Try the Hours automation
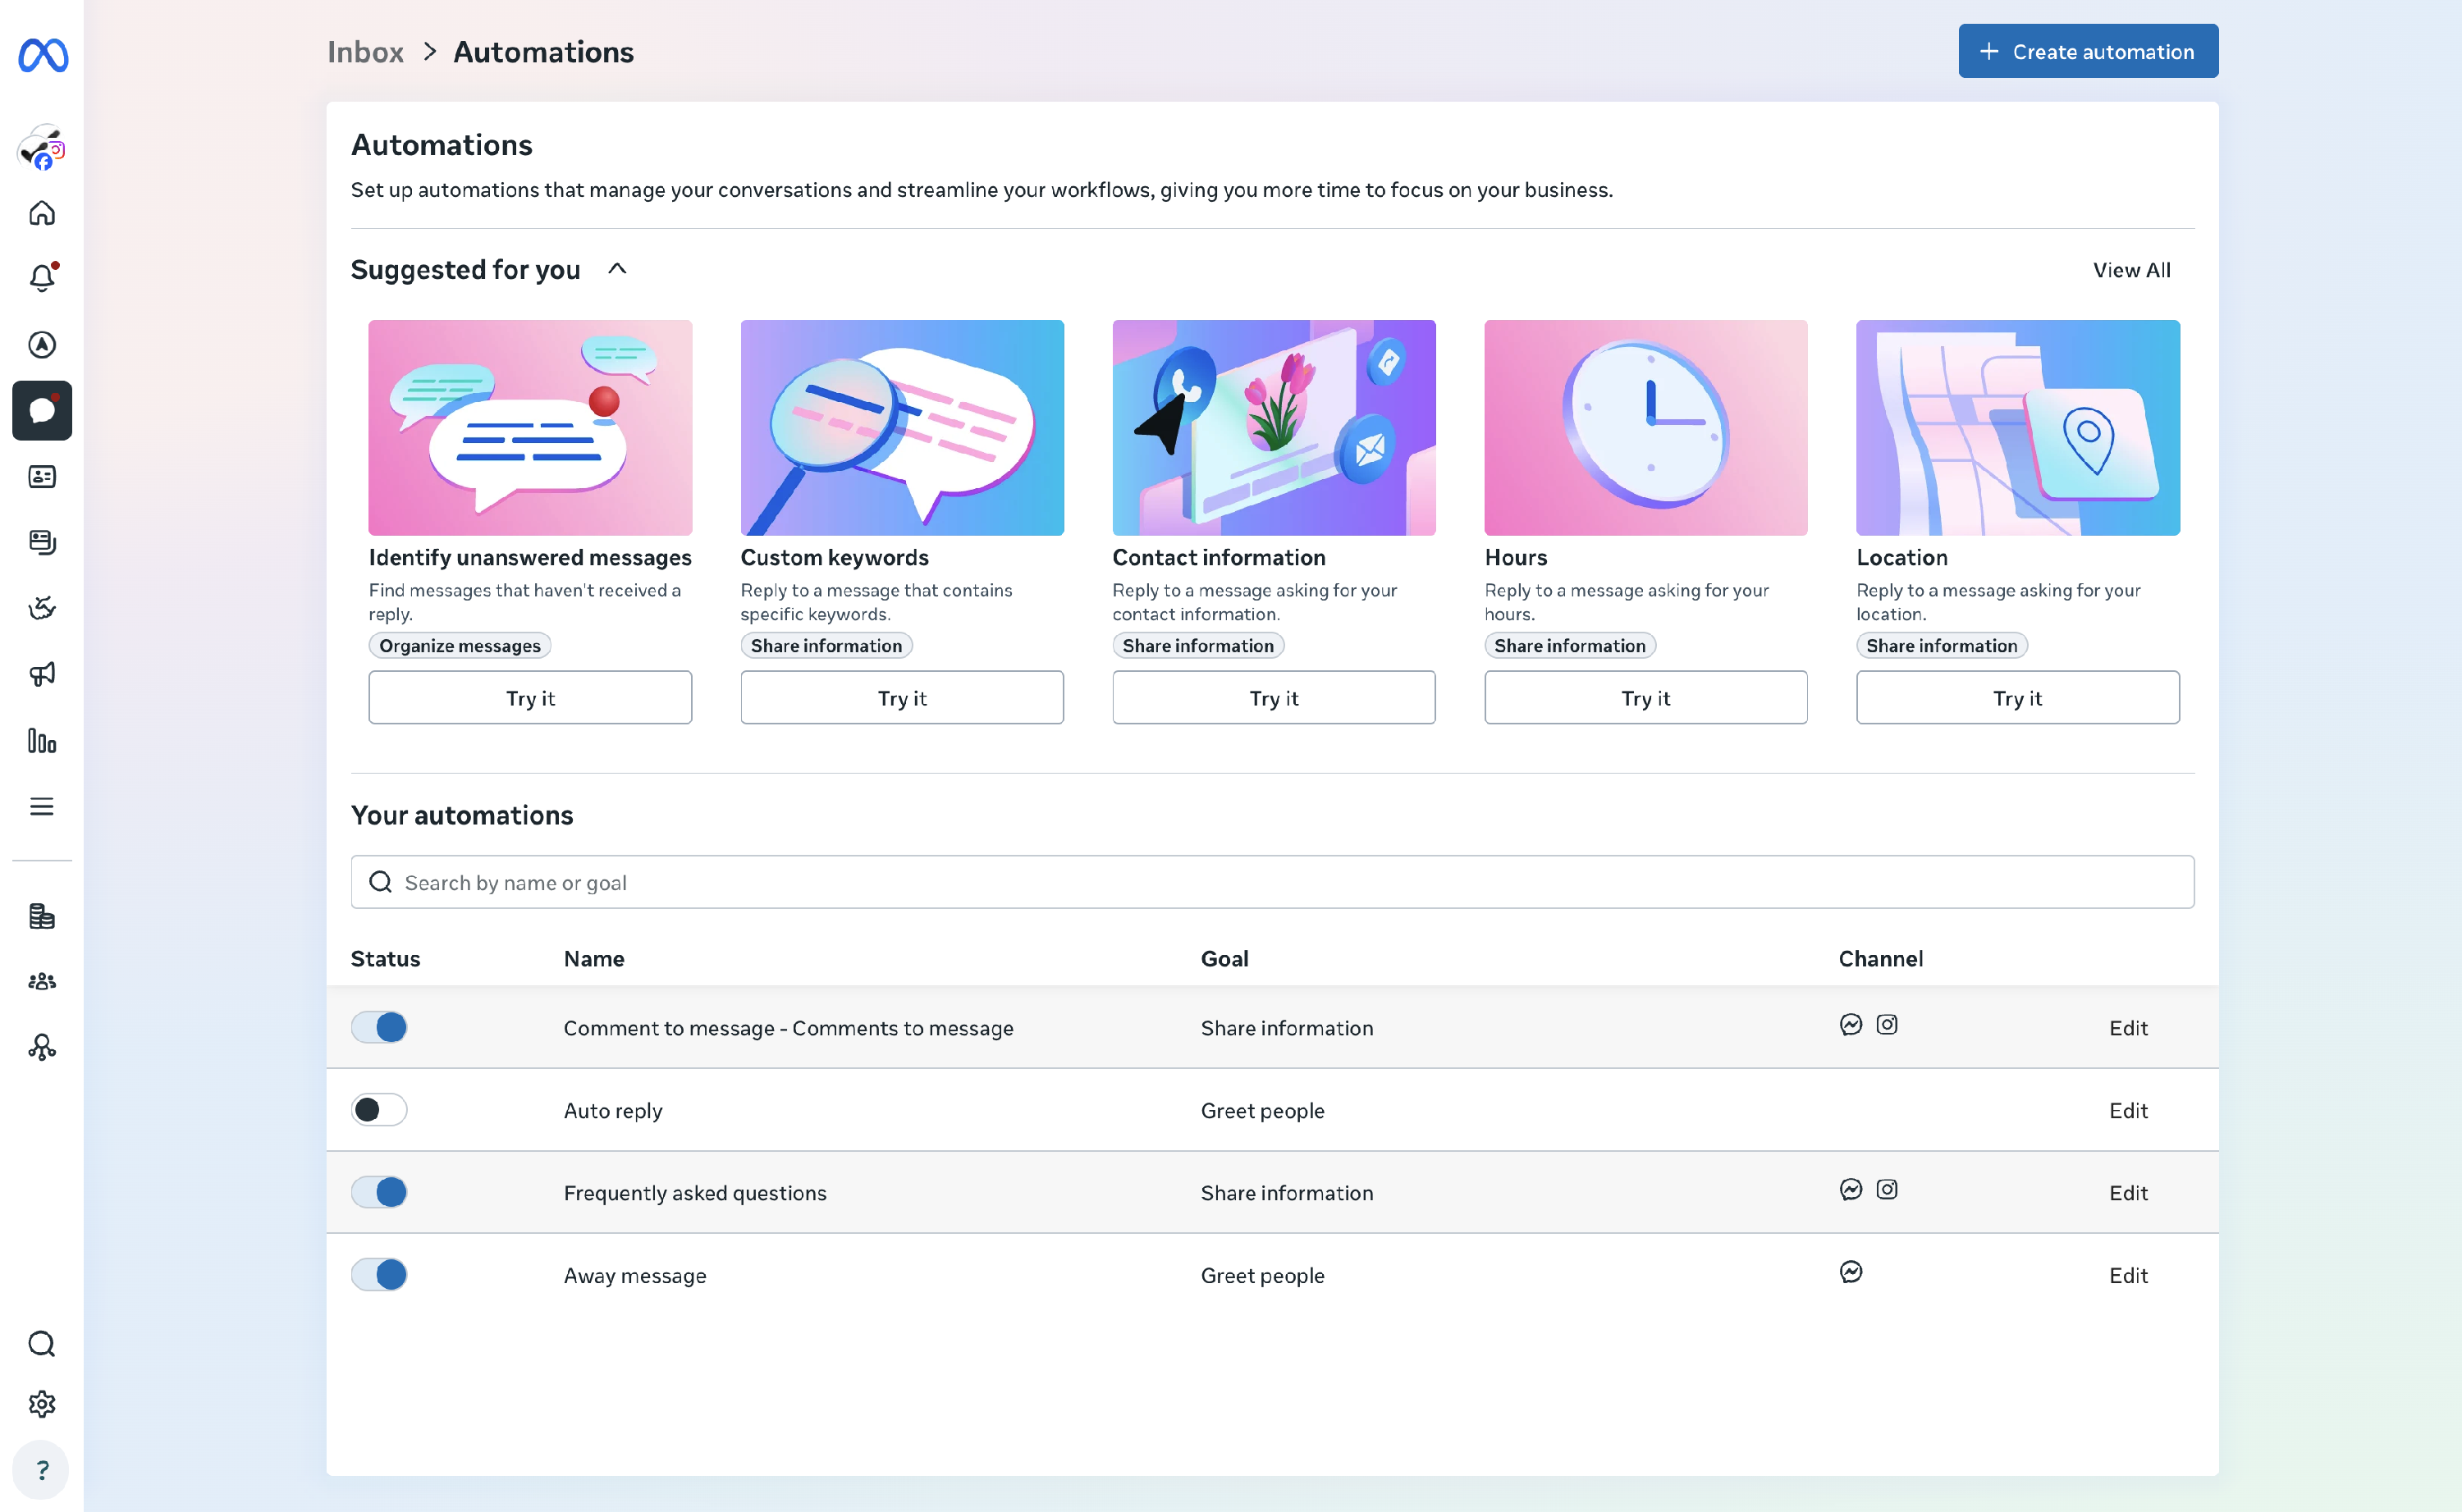This screenshot has height=1512, width=2462. [1646, 698]
